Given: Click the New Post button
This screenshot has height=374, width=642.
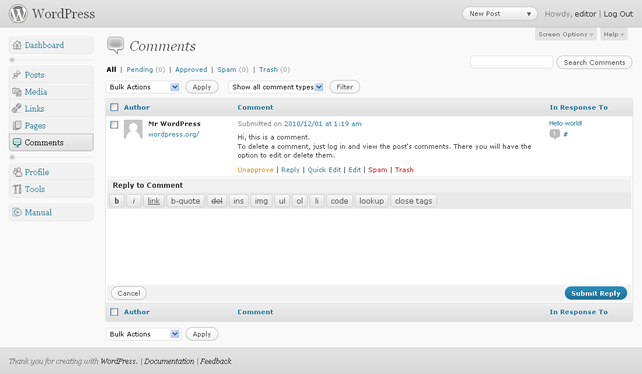Looking at the screenshot, I should pos(492,14).
